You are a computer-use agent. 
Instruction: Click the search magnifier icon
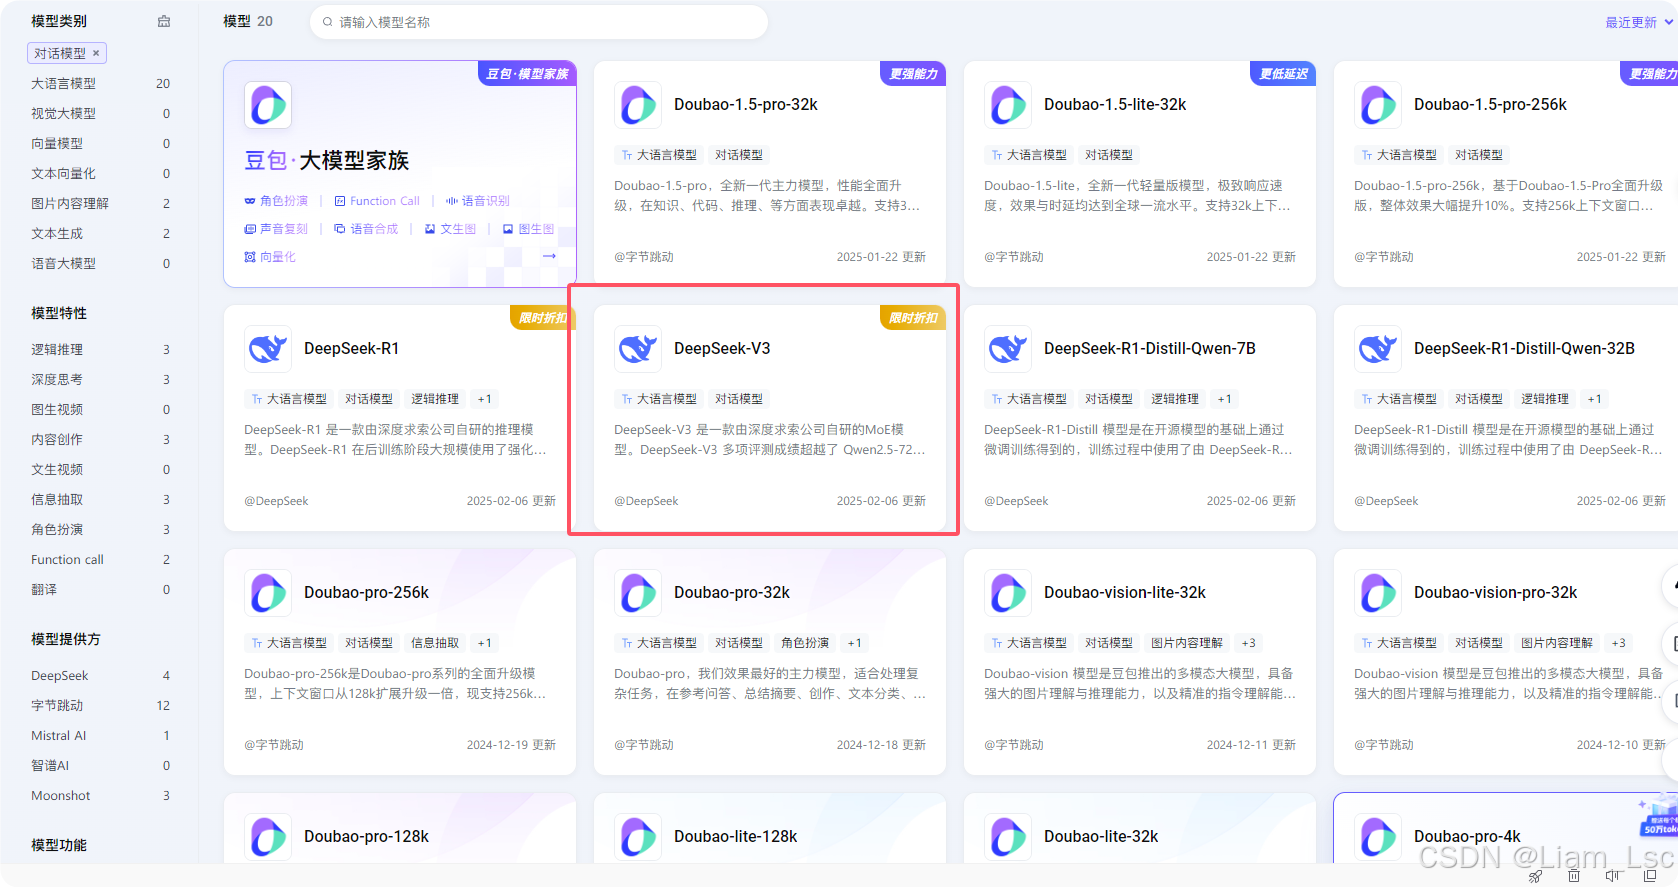point(327,22)
